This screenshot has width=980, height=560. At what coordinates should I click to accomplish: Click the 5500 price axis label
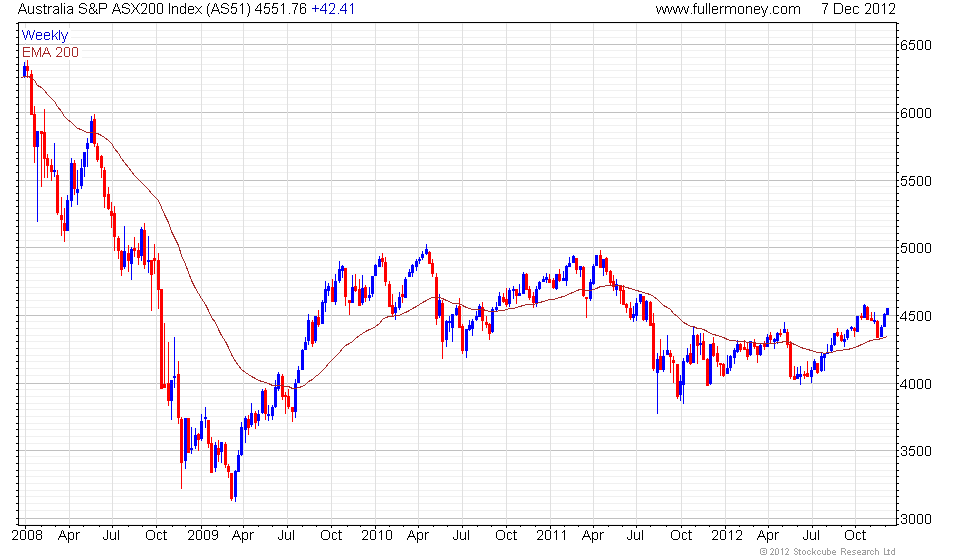916,181
